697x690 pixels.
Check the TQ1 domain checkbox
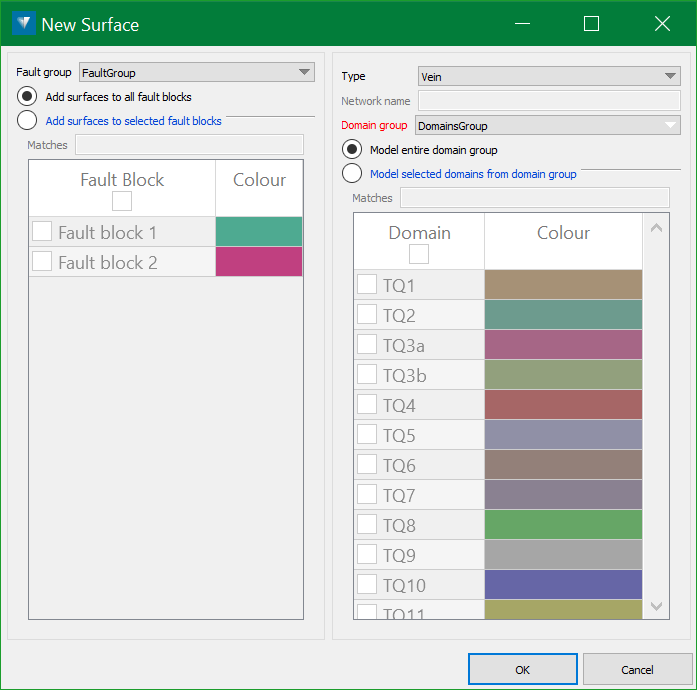(x=367, y=285)
